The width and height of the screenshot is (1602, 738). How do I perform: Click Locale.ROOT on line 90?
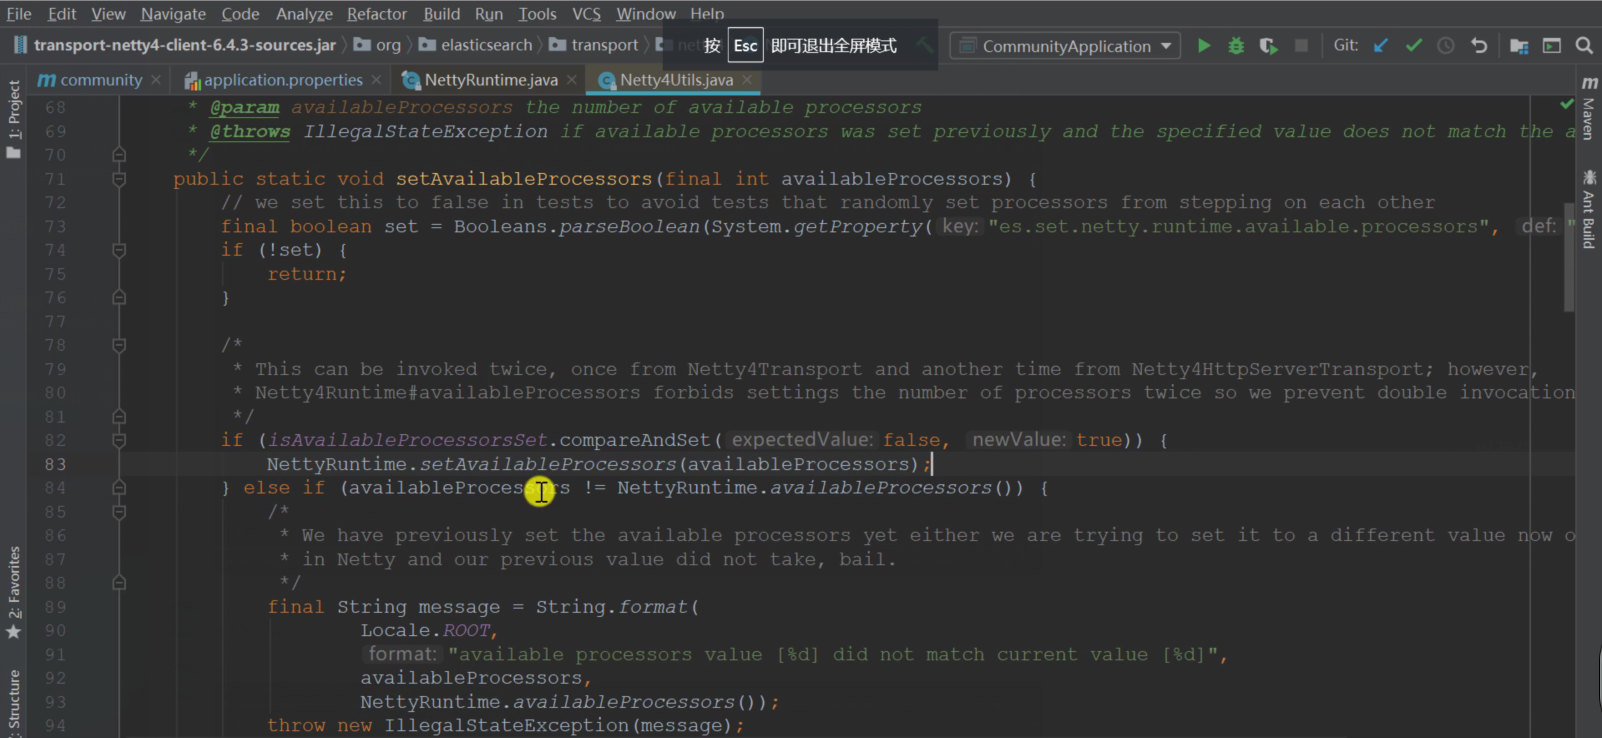[425, 631]
